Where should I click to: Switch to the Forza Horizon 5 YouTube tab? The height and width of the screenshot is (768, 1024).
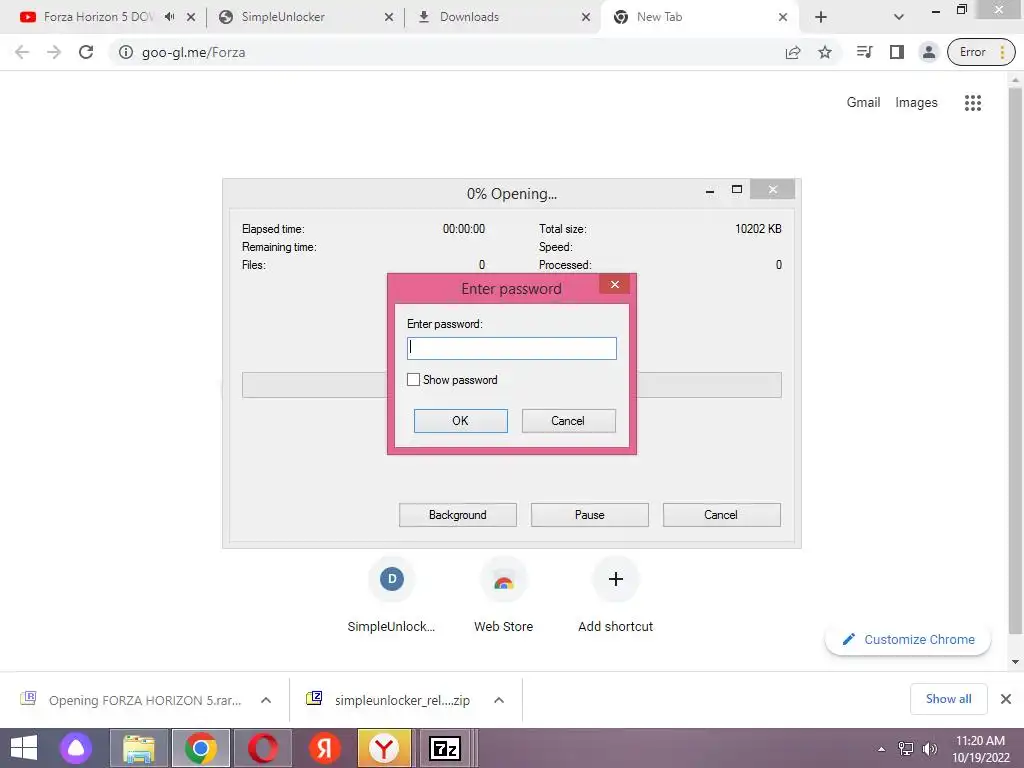tap(98, 17)
